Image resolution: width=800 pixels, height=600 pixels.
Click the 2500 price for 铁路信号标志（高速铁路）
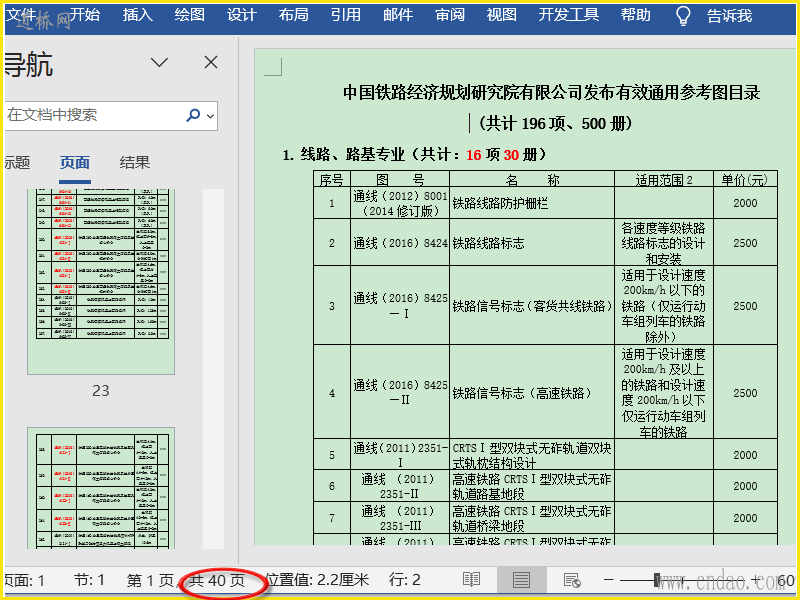point(745,393)
